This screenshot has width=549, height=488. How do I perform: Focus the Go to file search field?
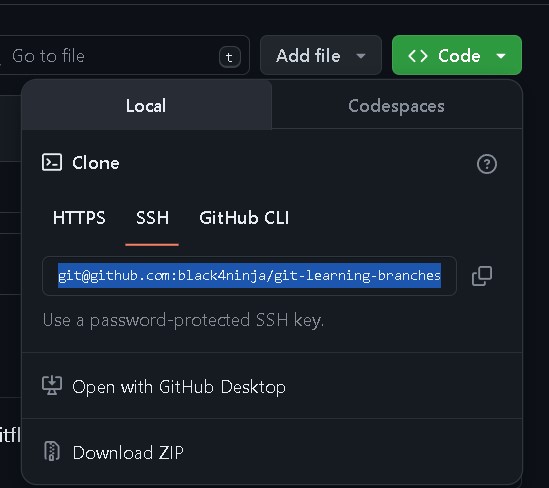pos(123,55)
